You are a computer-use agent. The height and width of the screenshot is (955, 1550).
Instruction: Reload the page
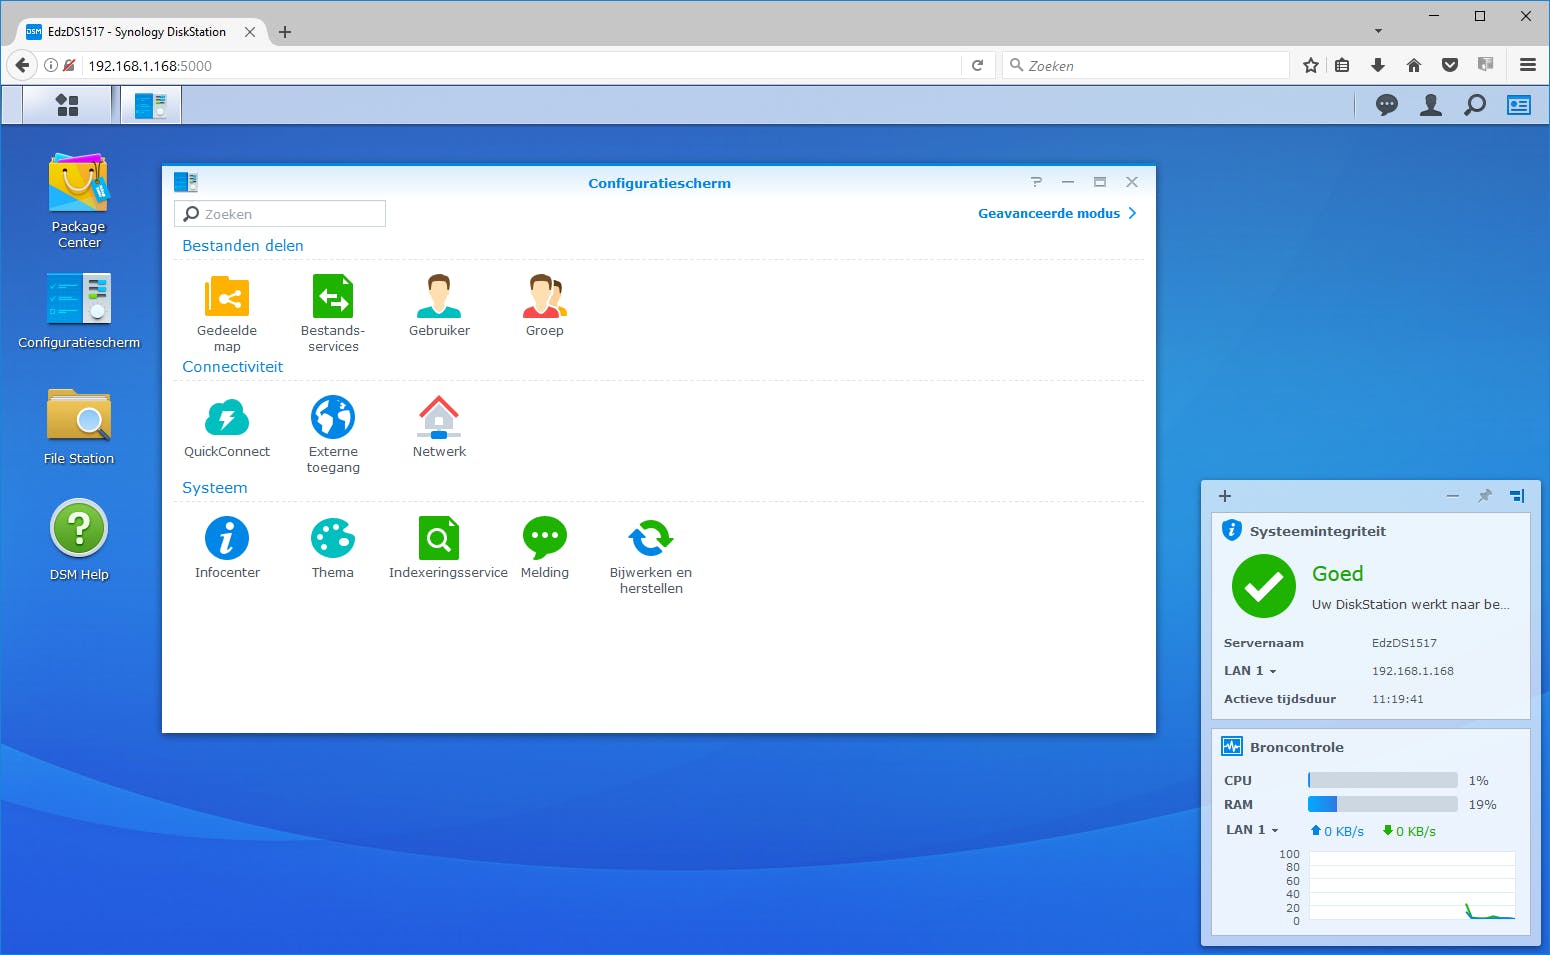tap(978, 65)
